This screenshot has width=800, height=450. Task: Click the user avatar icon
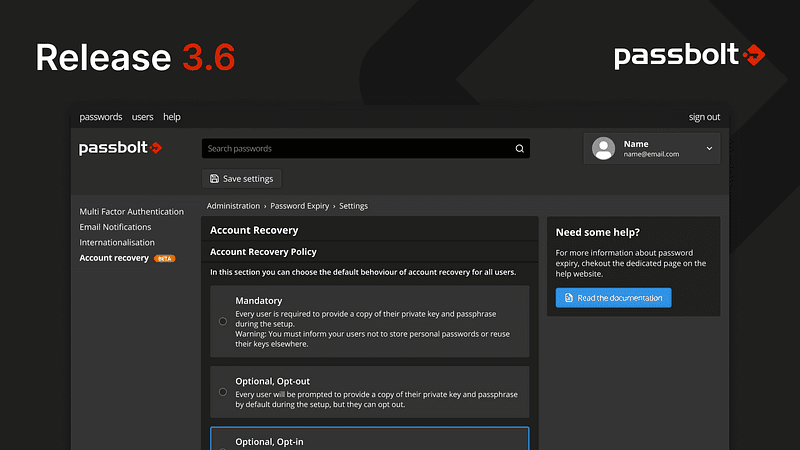pyautogui.click(x=603, y=149)
